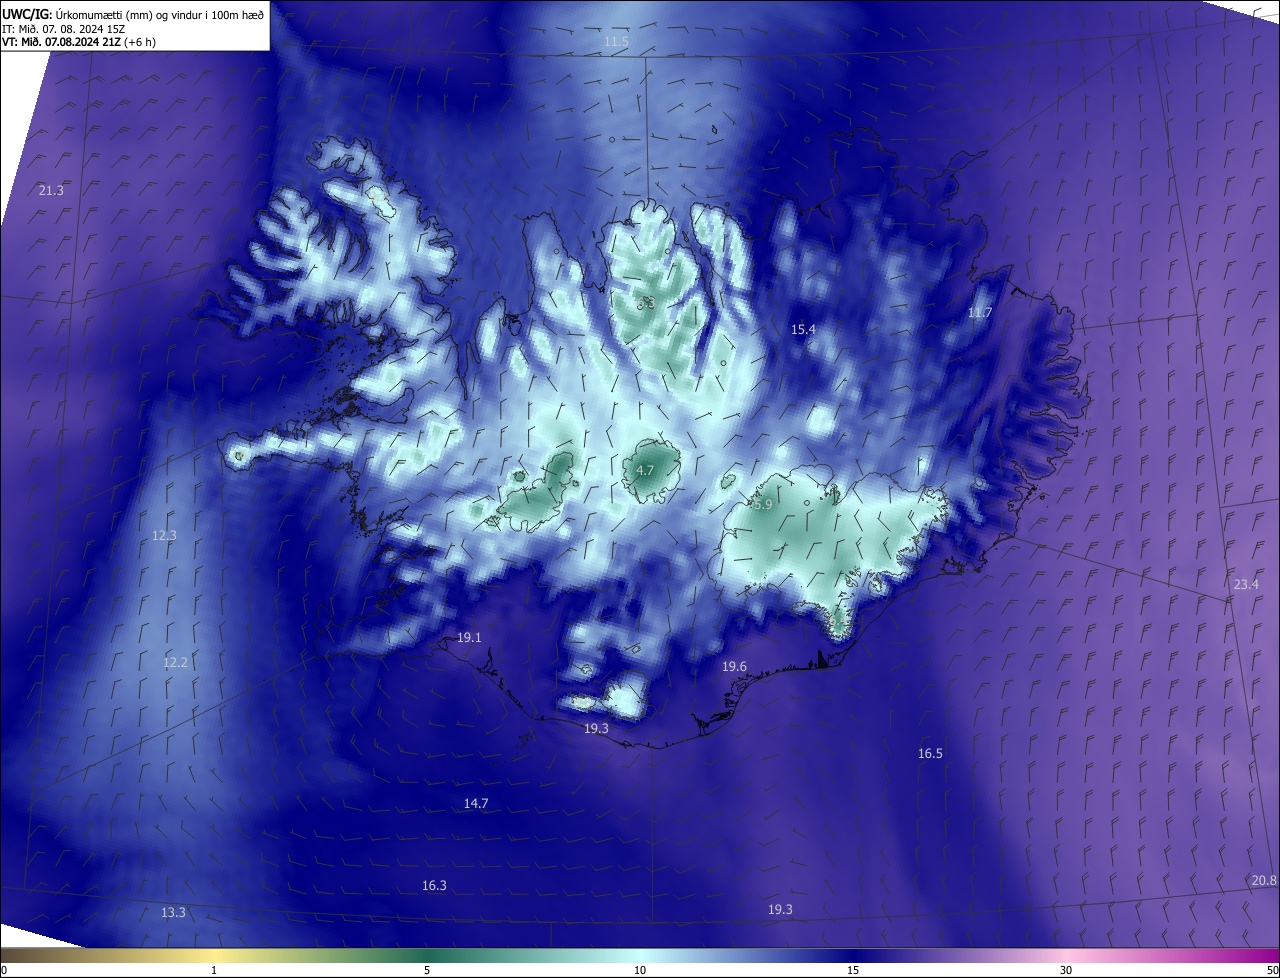Click the 12.2 value label
Viewport: 1280px width, 978px height.
pyautogui.click(x=175, y=662)
